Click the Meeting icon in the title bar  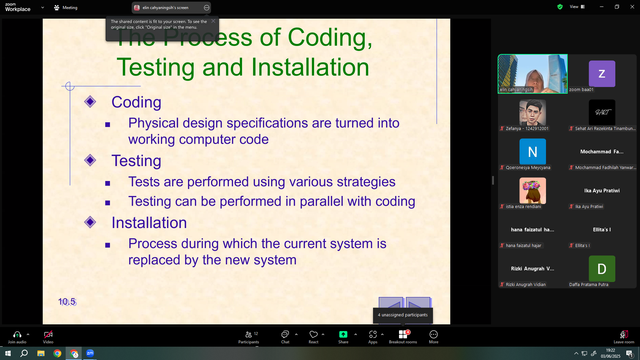coord(56,7)
